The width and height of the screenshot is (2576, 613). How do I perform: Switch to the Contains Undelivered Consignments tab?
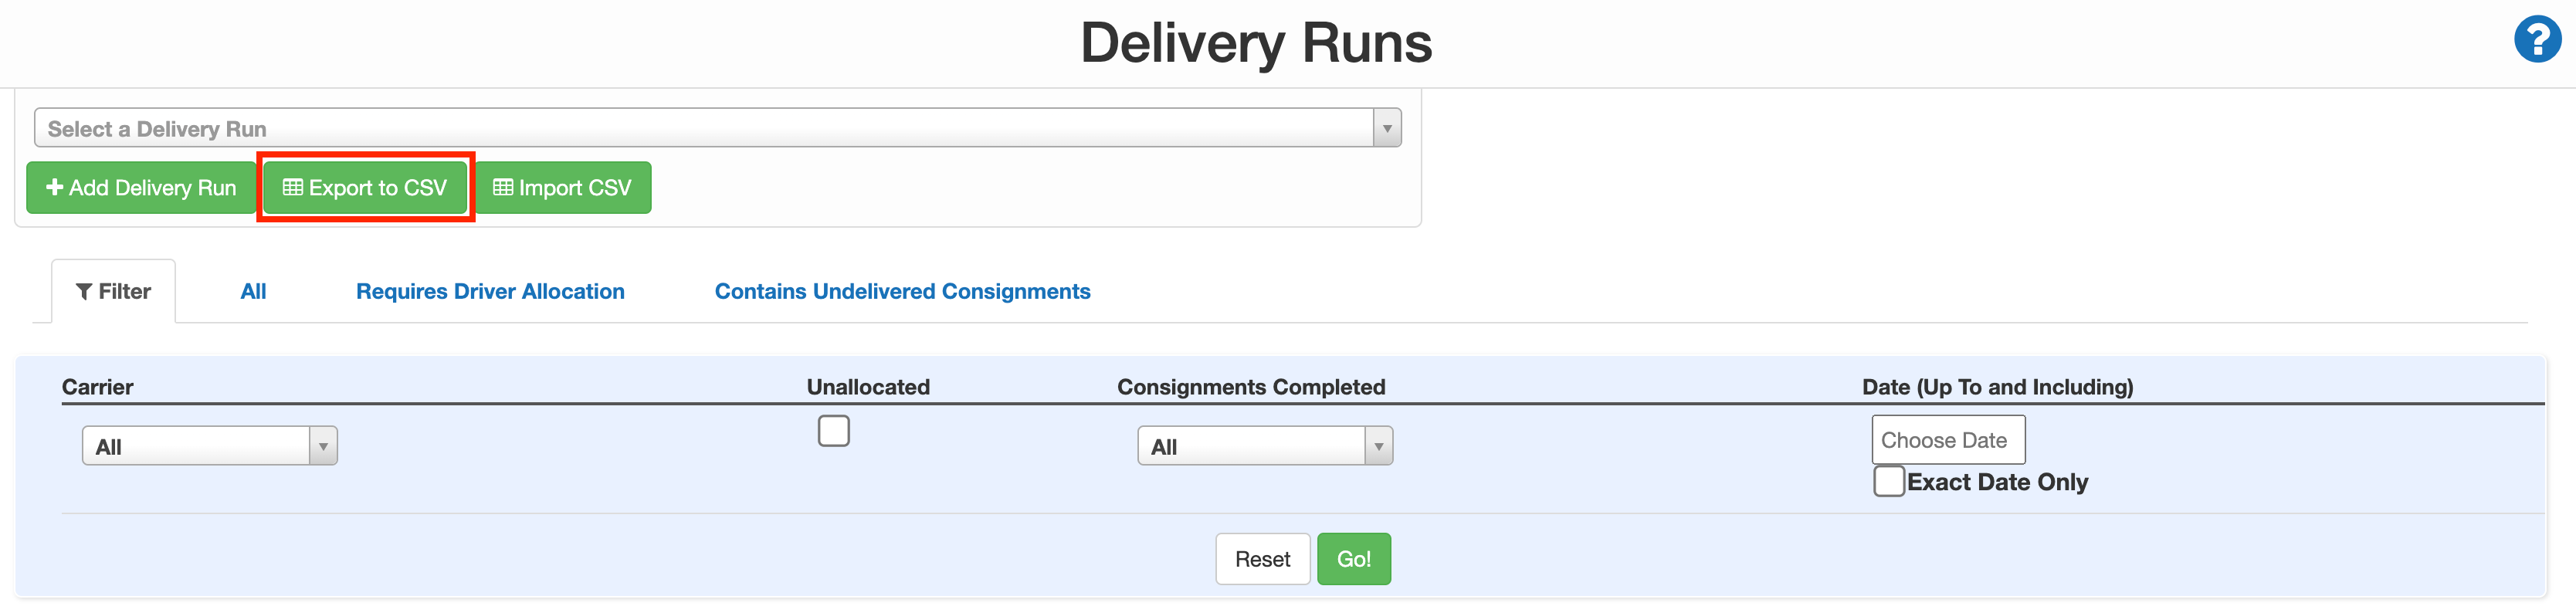(x=901, y=291)
